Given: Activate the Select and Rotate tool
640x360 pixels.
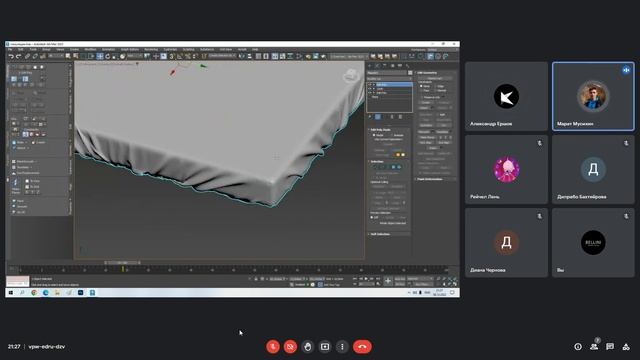Looking at the screenshot, I should pyautogui.click(x=108, y=56).
